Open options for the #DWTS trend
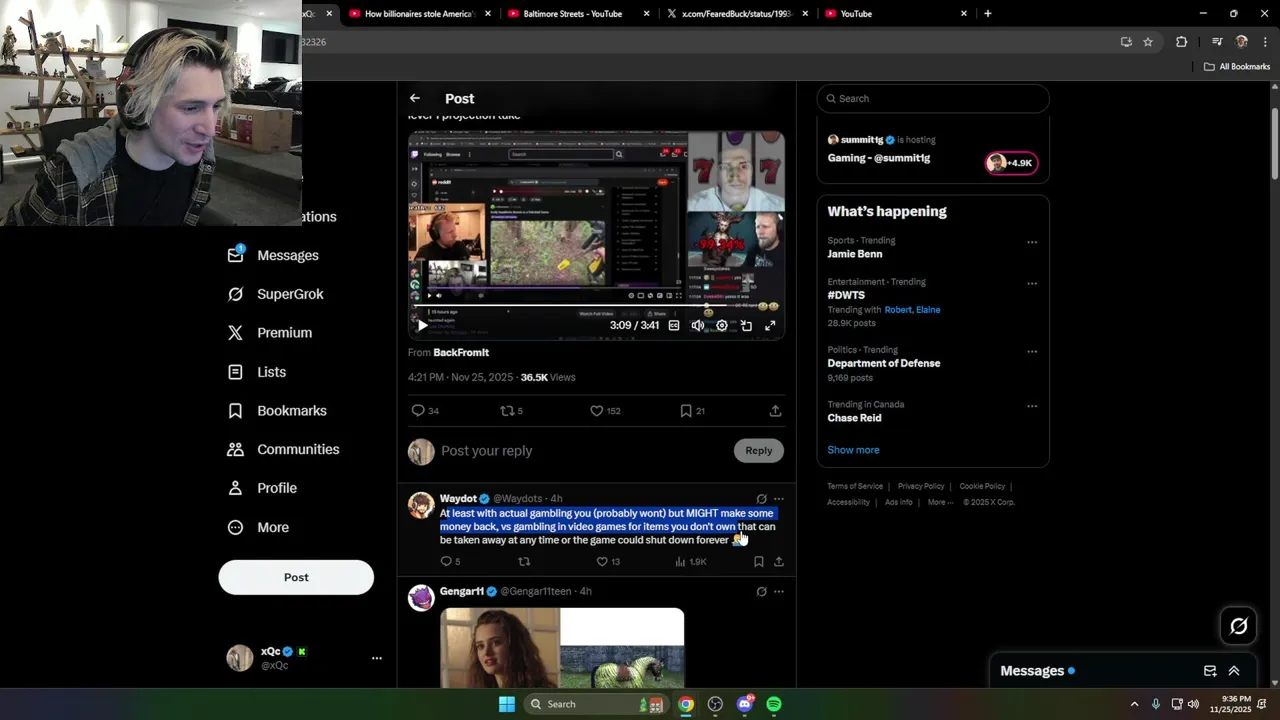Viewport: 1280px width, 720px height. pos(1032,283)
